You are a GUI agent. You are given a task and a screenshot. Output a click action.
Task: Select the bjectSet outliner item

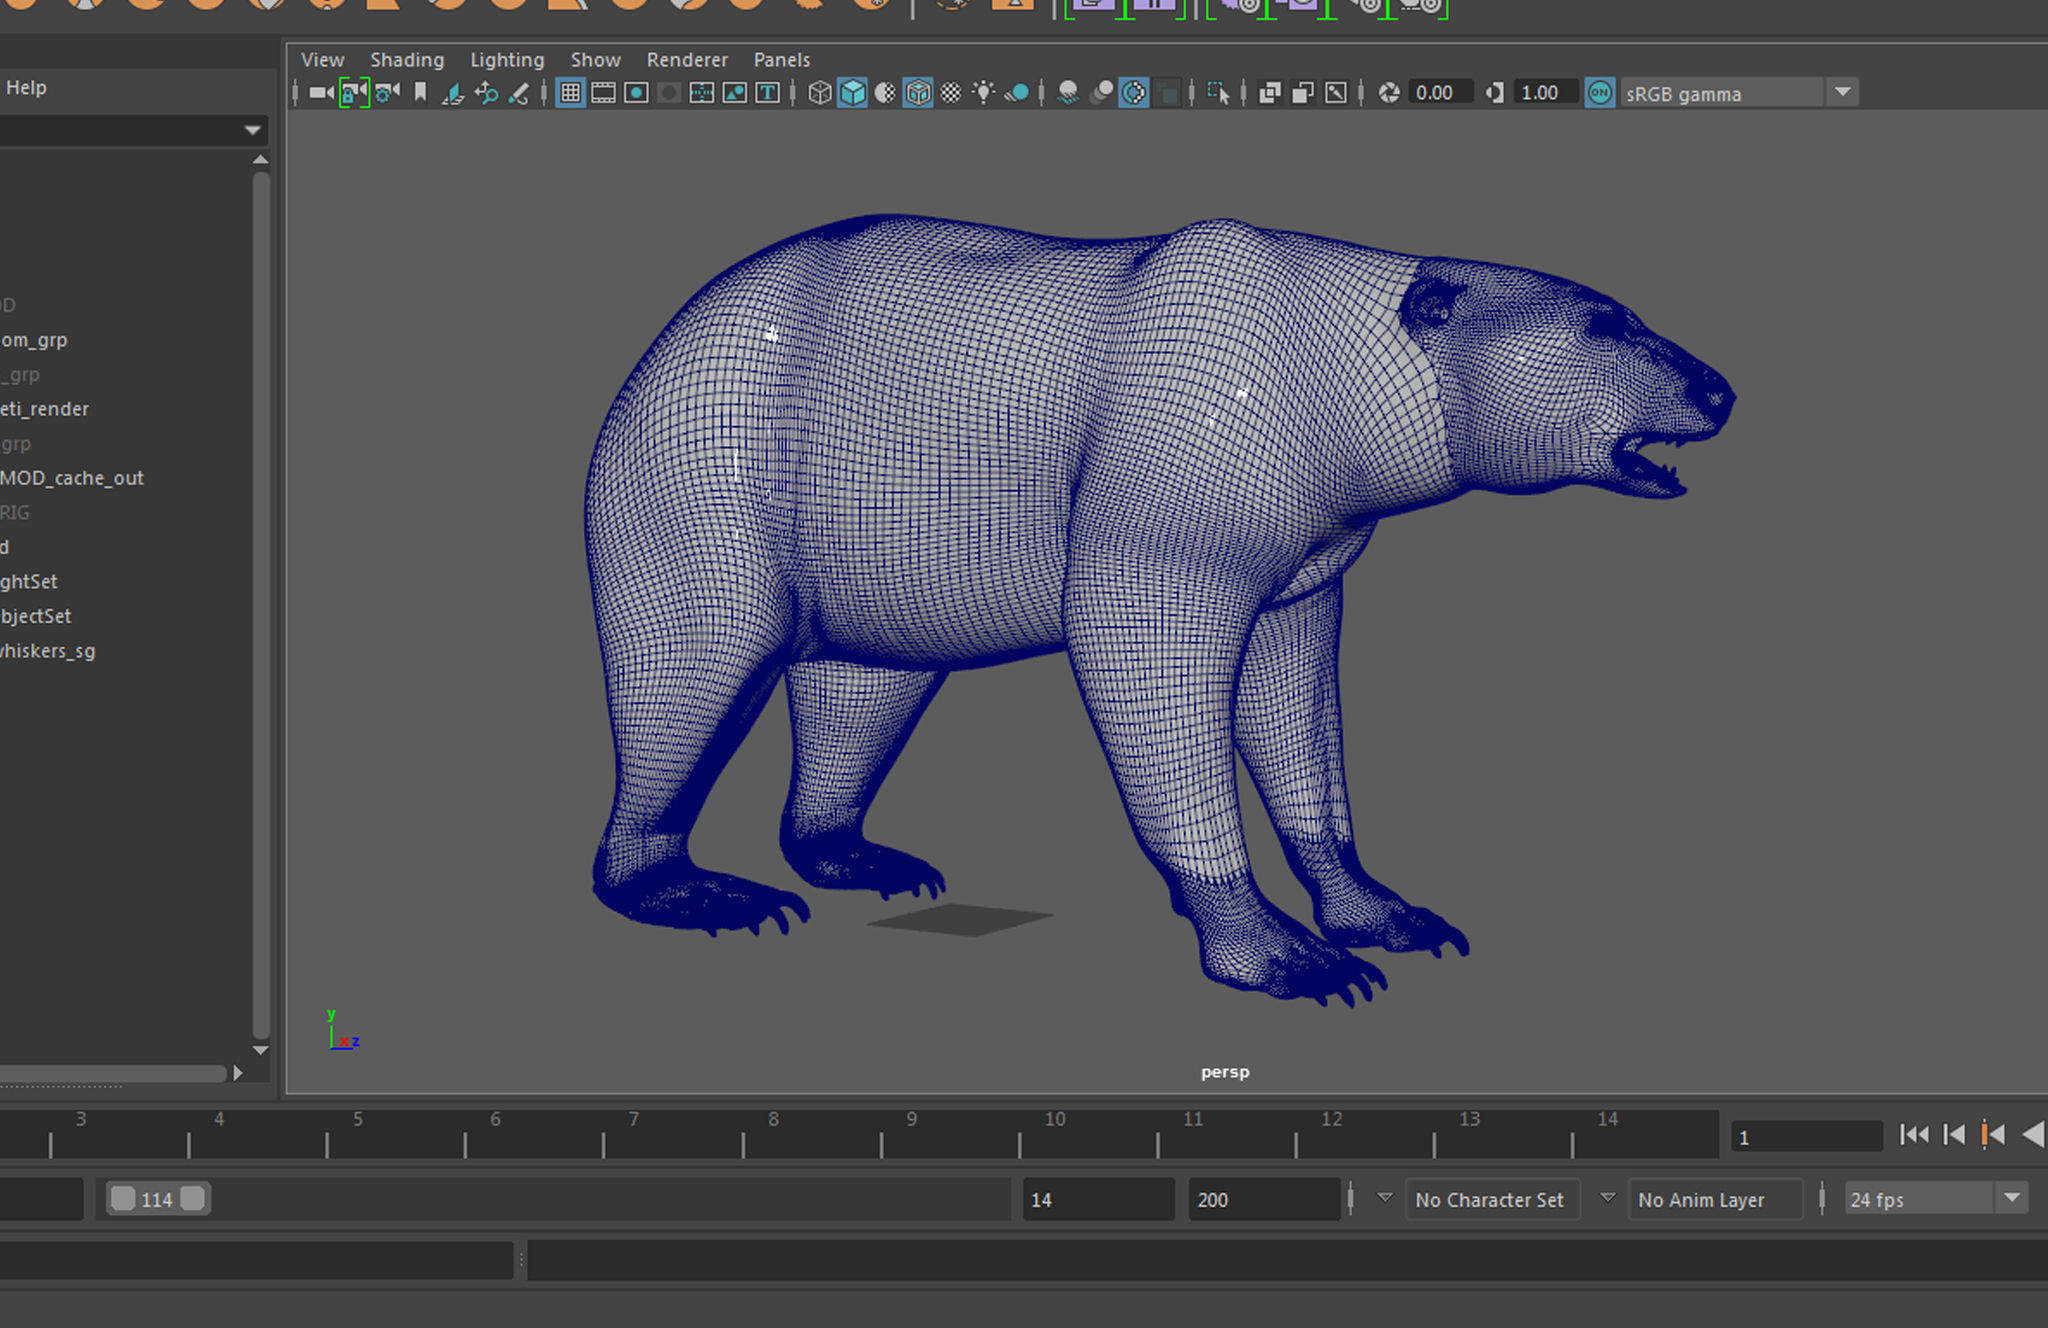(x=36, y=616)
